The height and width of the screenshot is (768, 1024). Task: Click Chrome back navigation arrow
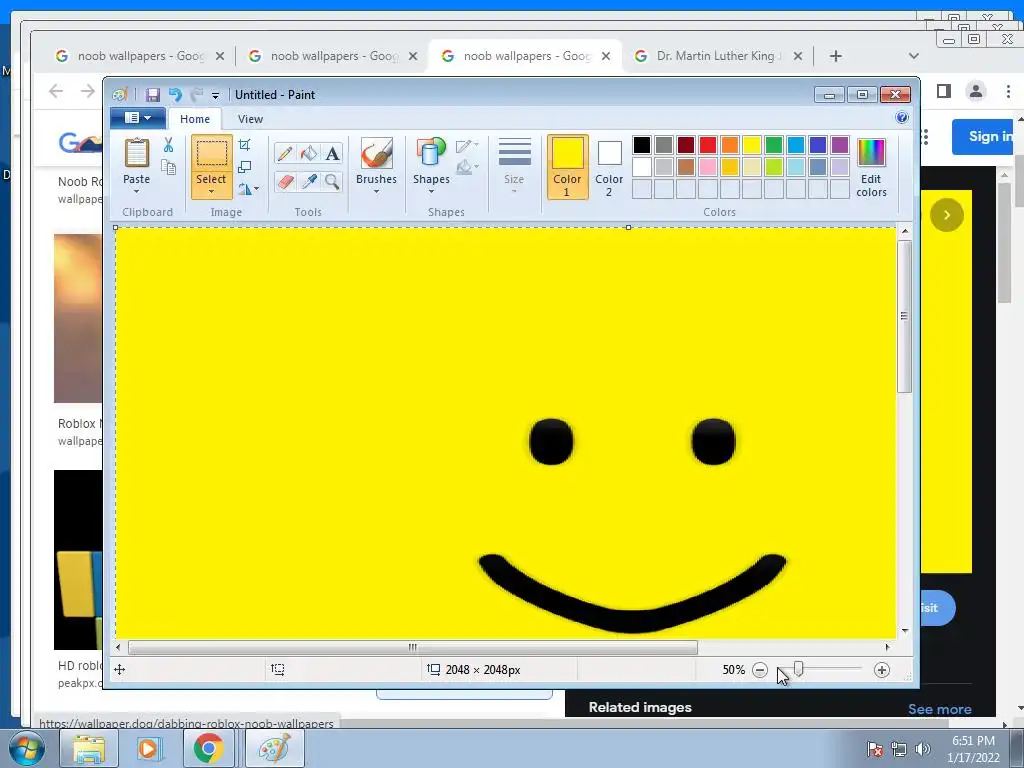click(56, 91)
